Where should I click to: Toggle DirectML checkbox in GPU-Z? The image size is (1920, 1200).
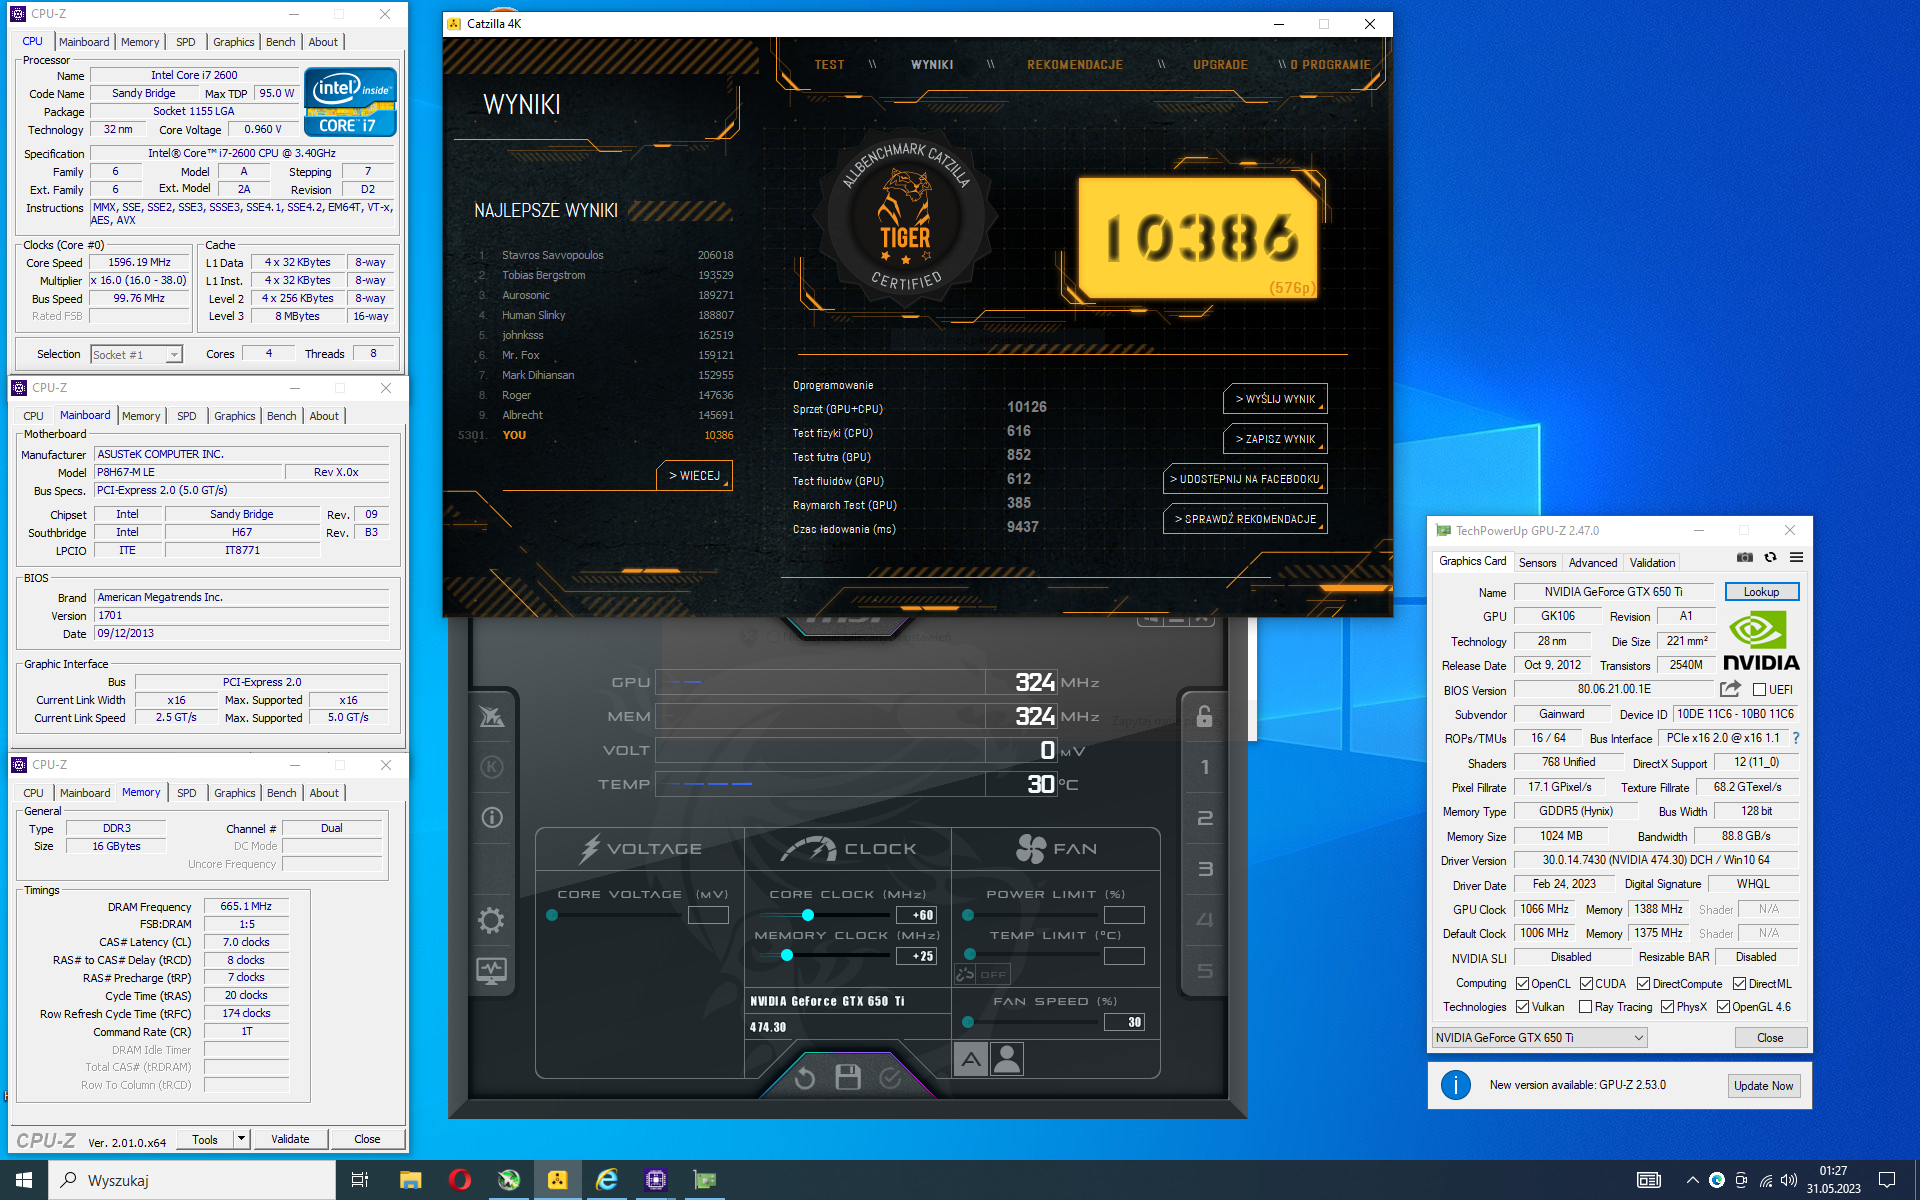(1739, 984)
